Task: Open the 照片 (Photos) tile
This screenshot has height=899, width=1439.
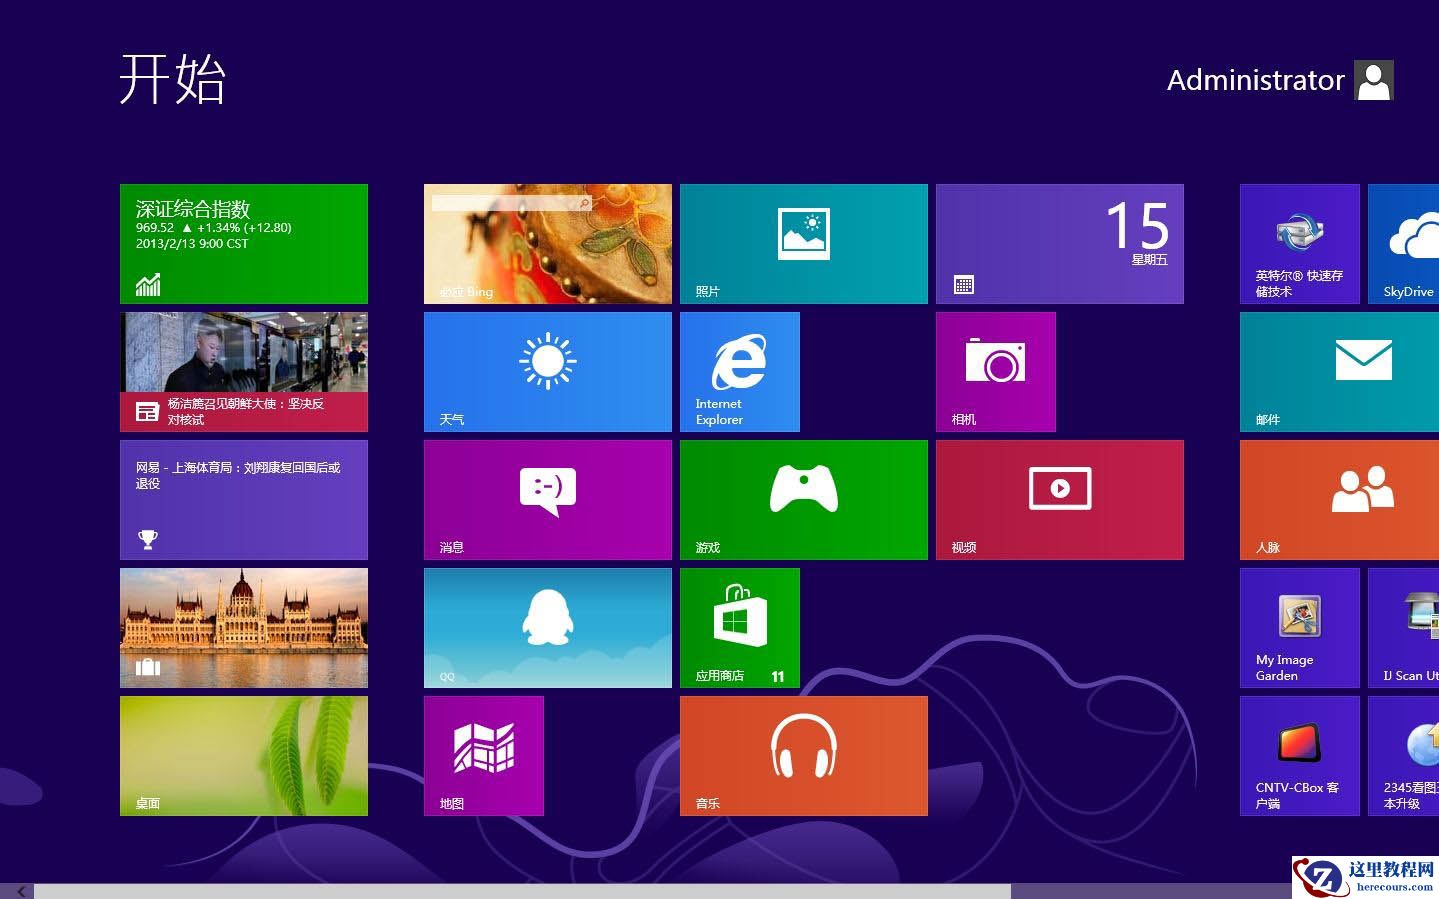Action: [803, 243]
